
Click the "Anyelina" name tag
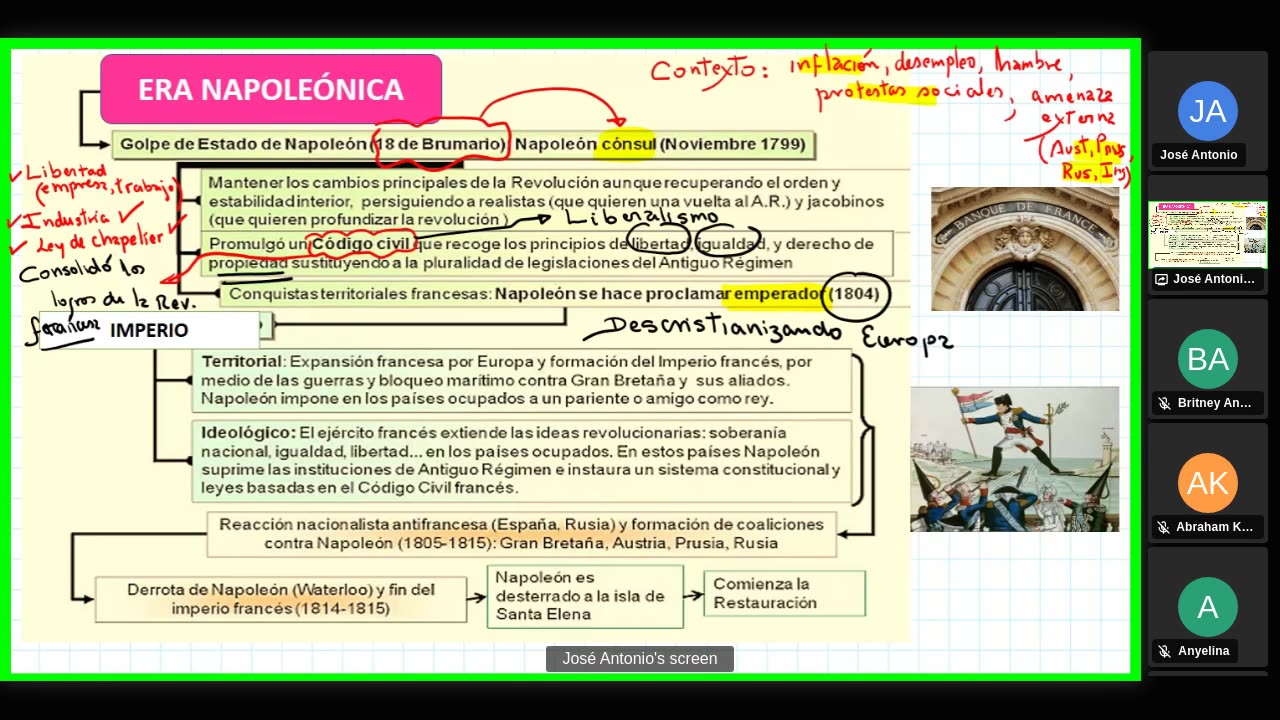1194,651
